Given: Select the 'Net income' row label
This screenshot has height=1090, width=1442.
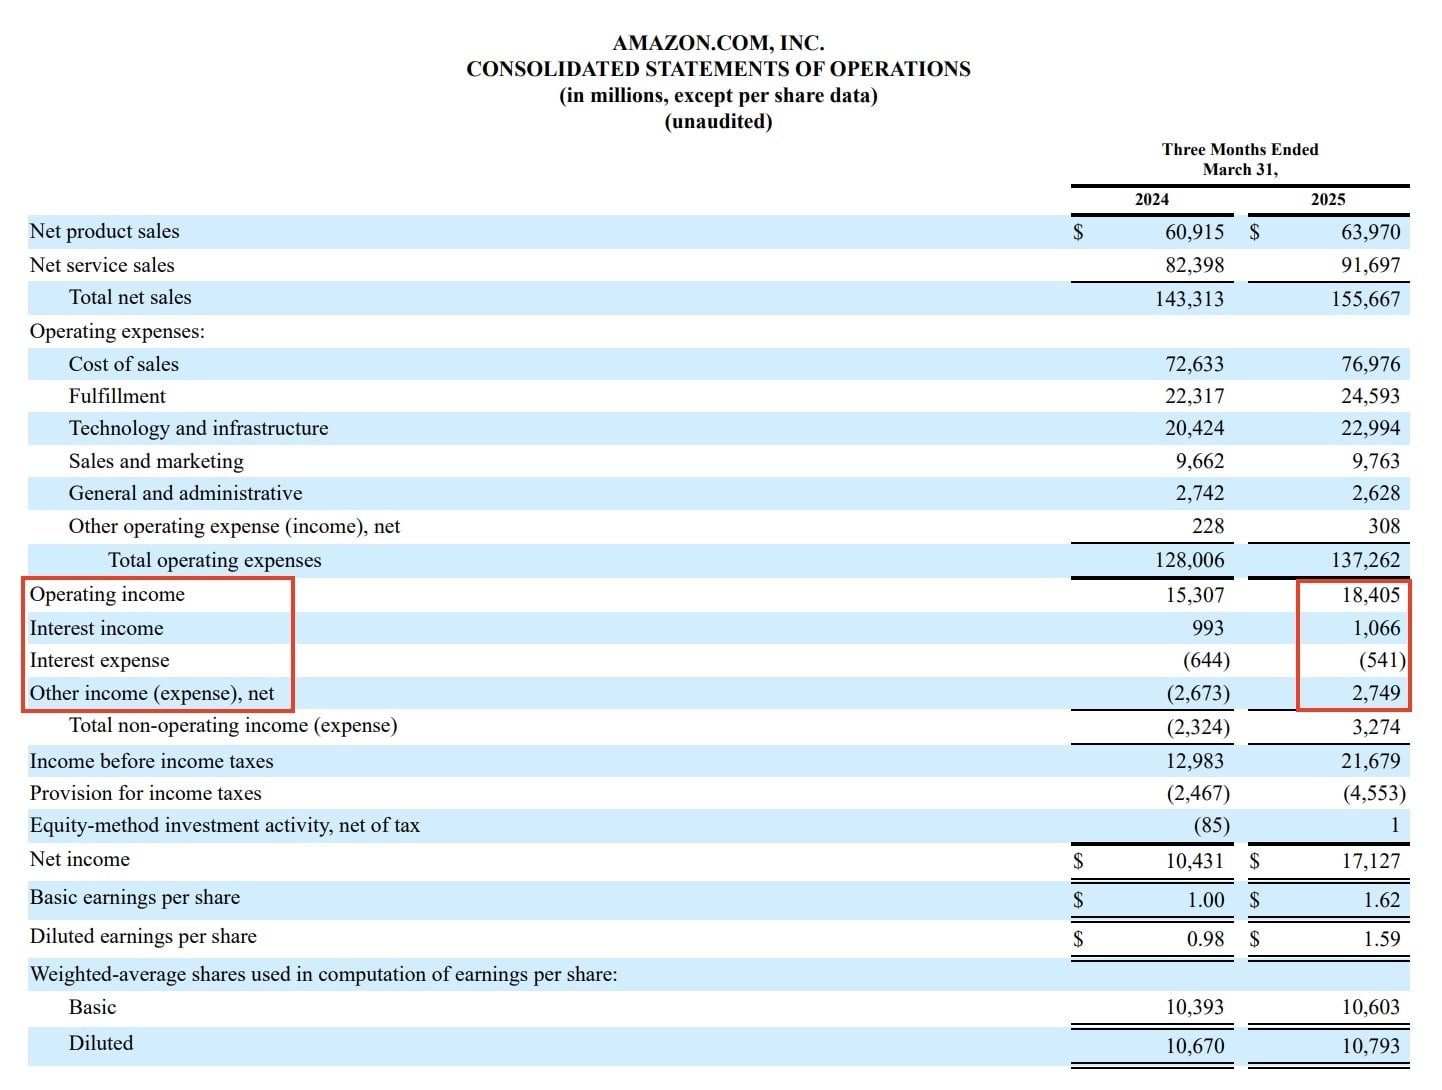Looking at the screenshot, I should tap(79, 859).
